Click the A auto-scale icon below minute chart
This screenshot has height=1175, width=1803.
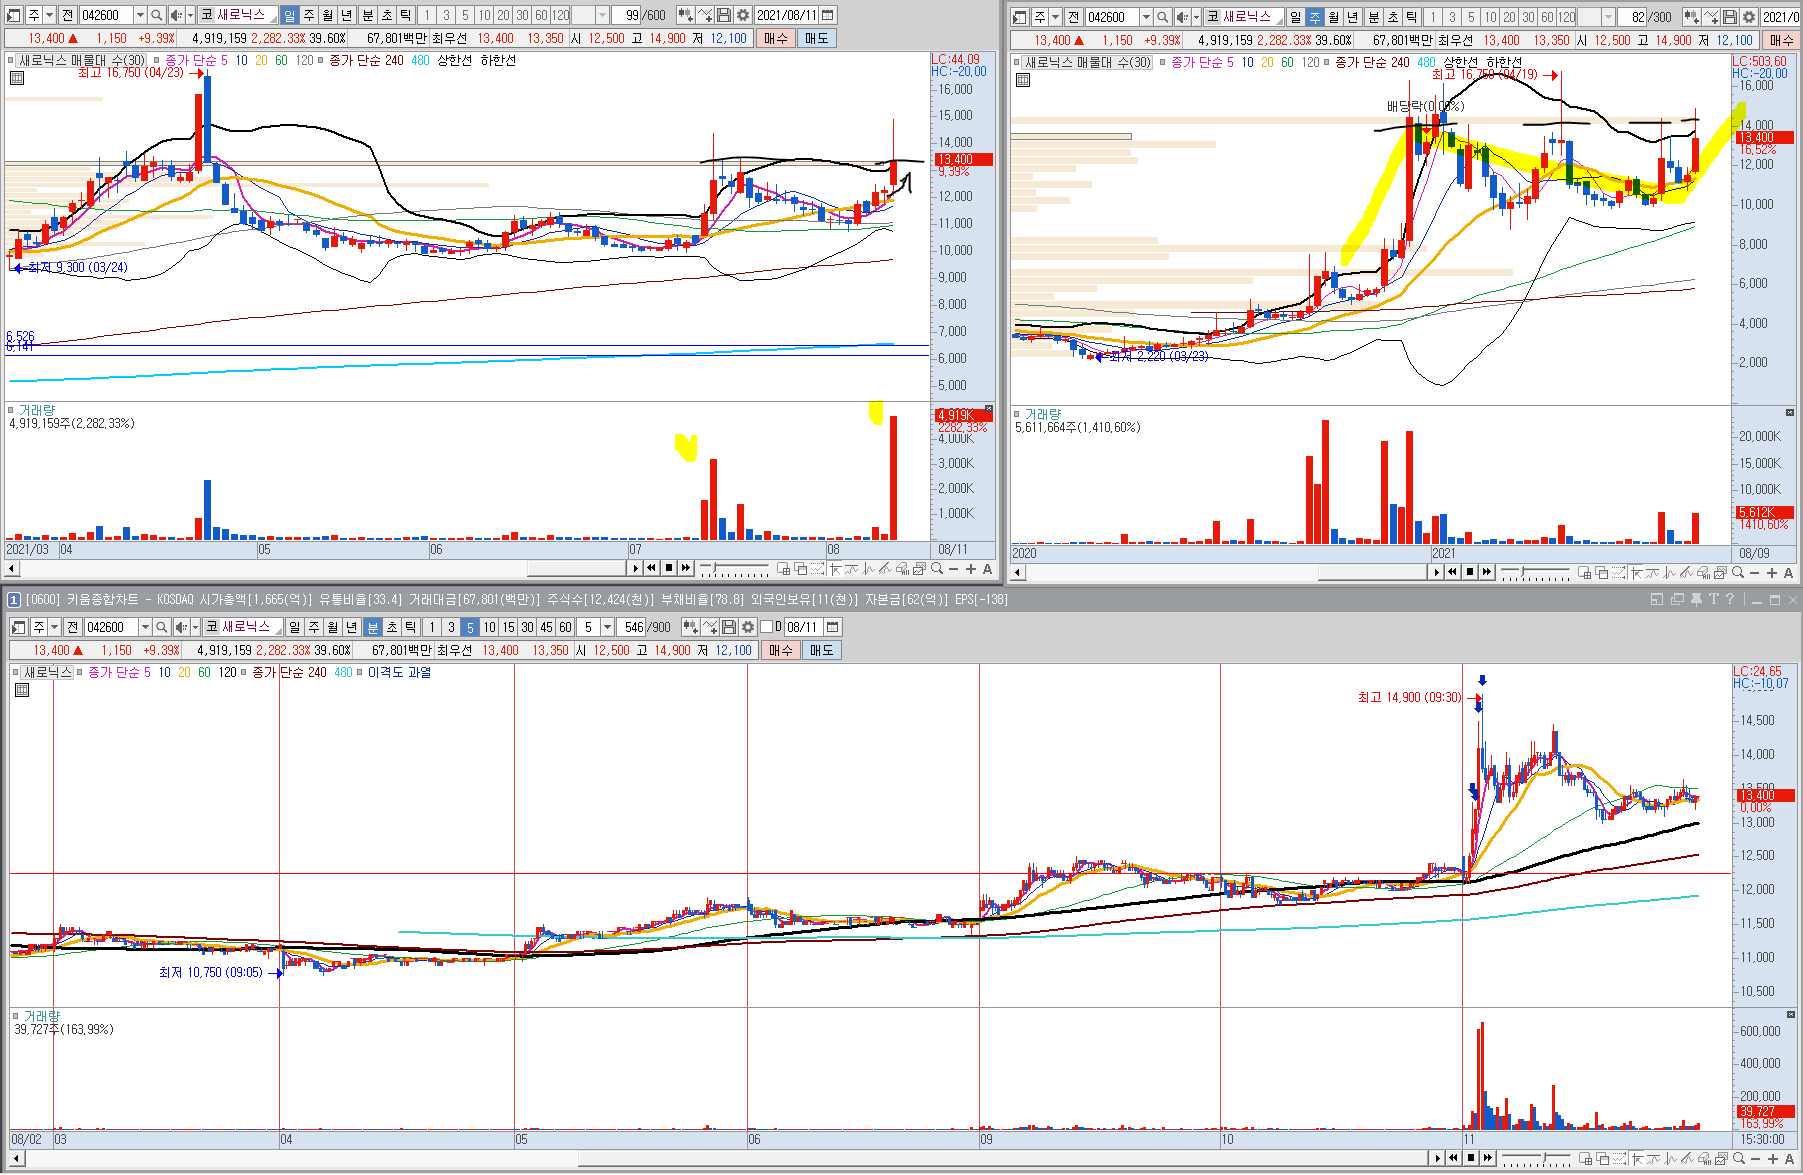1789,1159
